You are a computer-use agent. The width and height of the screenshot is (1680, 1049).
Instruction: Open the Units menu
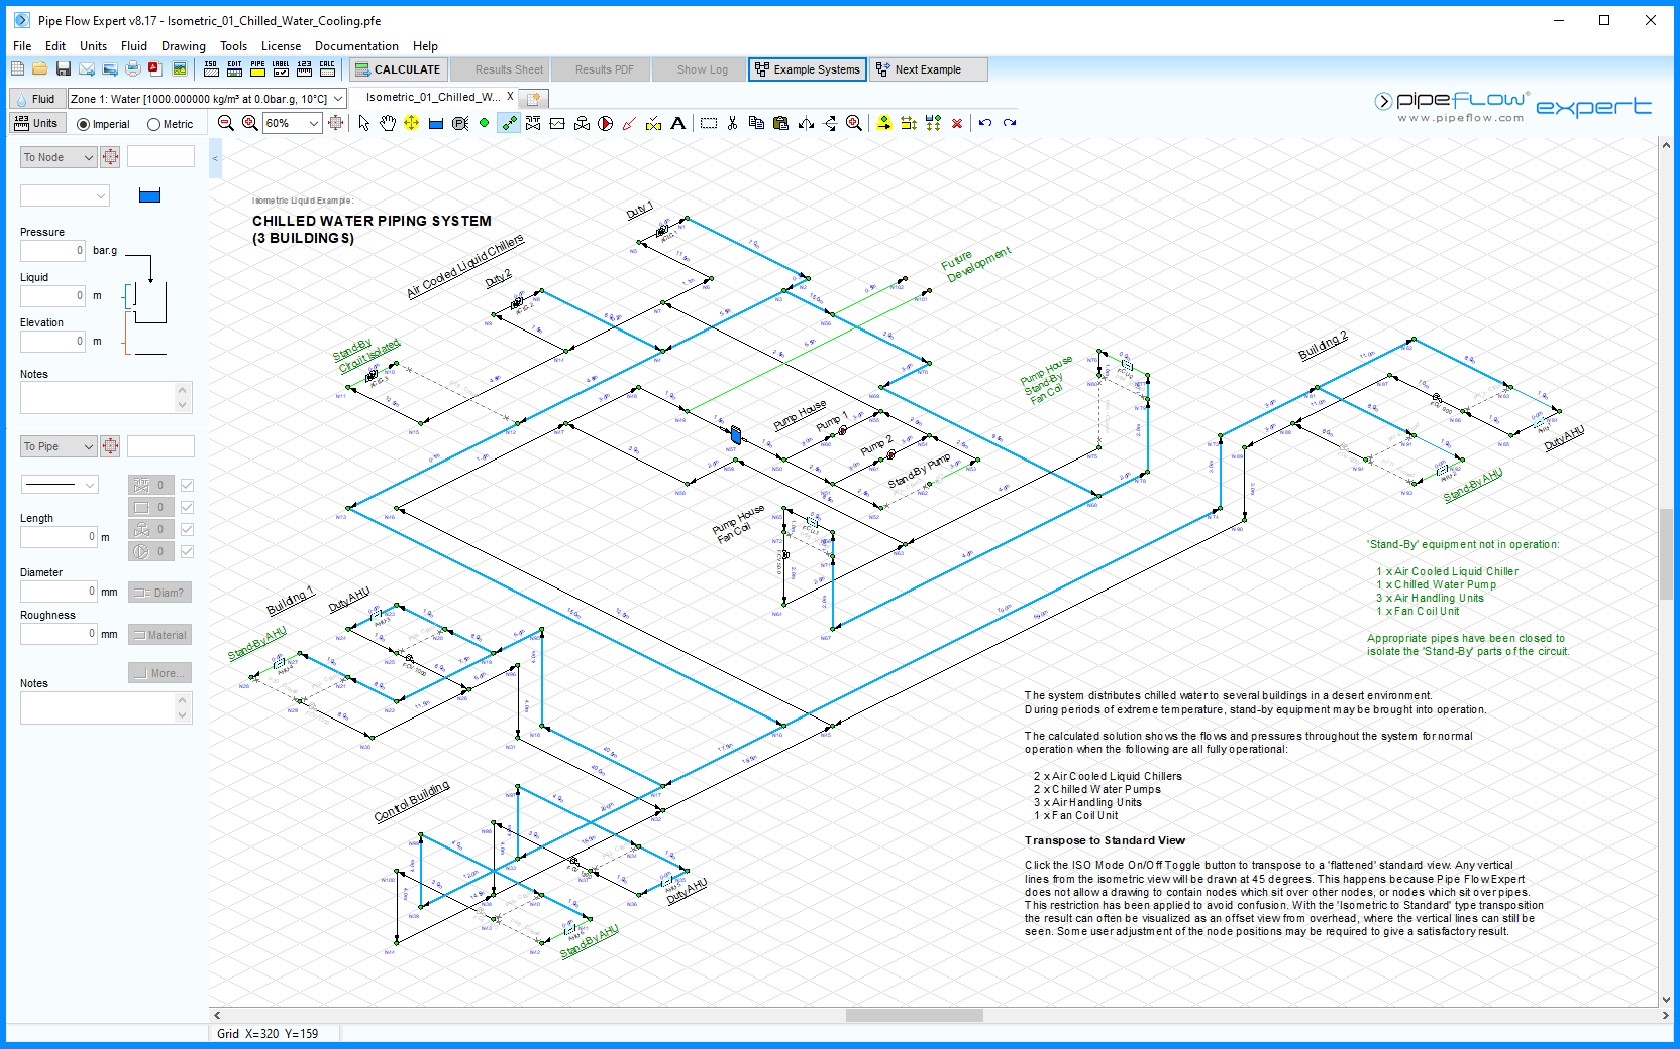(93, 46)
